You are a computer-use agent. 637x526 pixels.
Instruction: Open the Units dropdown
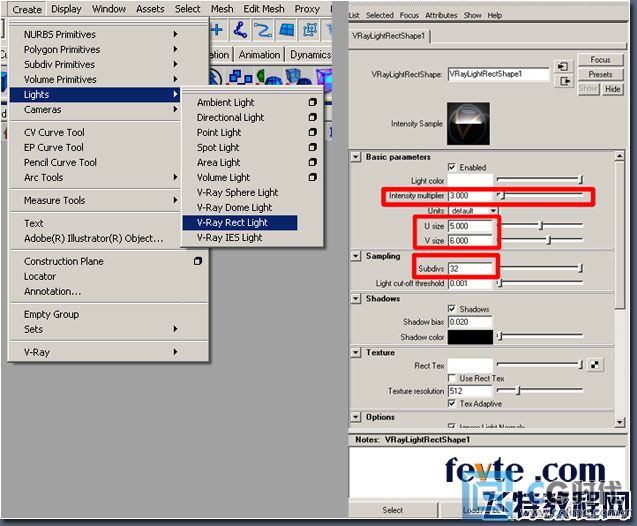(x=473, y=211)
